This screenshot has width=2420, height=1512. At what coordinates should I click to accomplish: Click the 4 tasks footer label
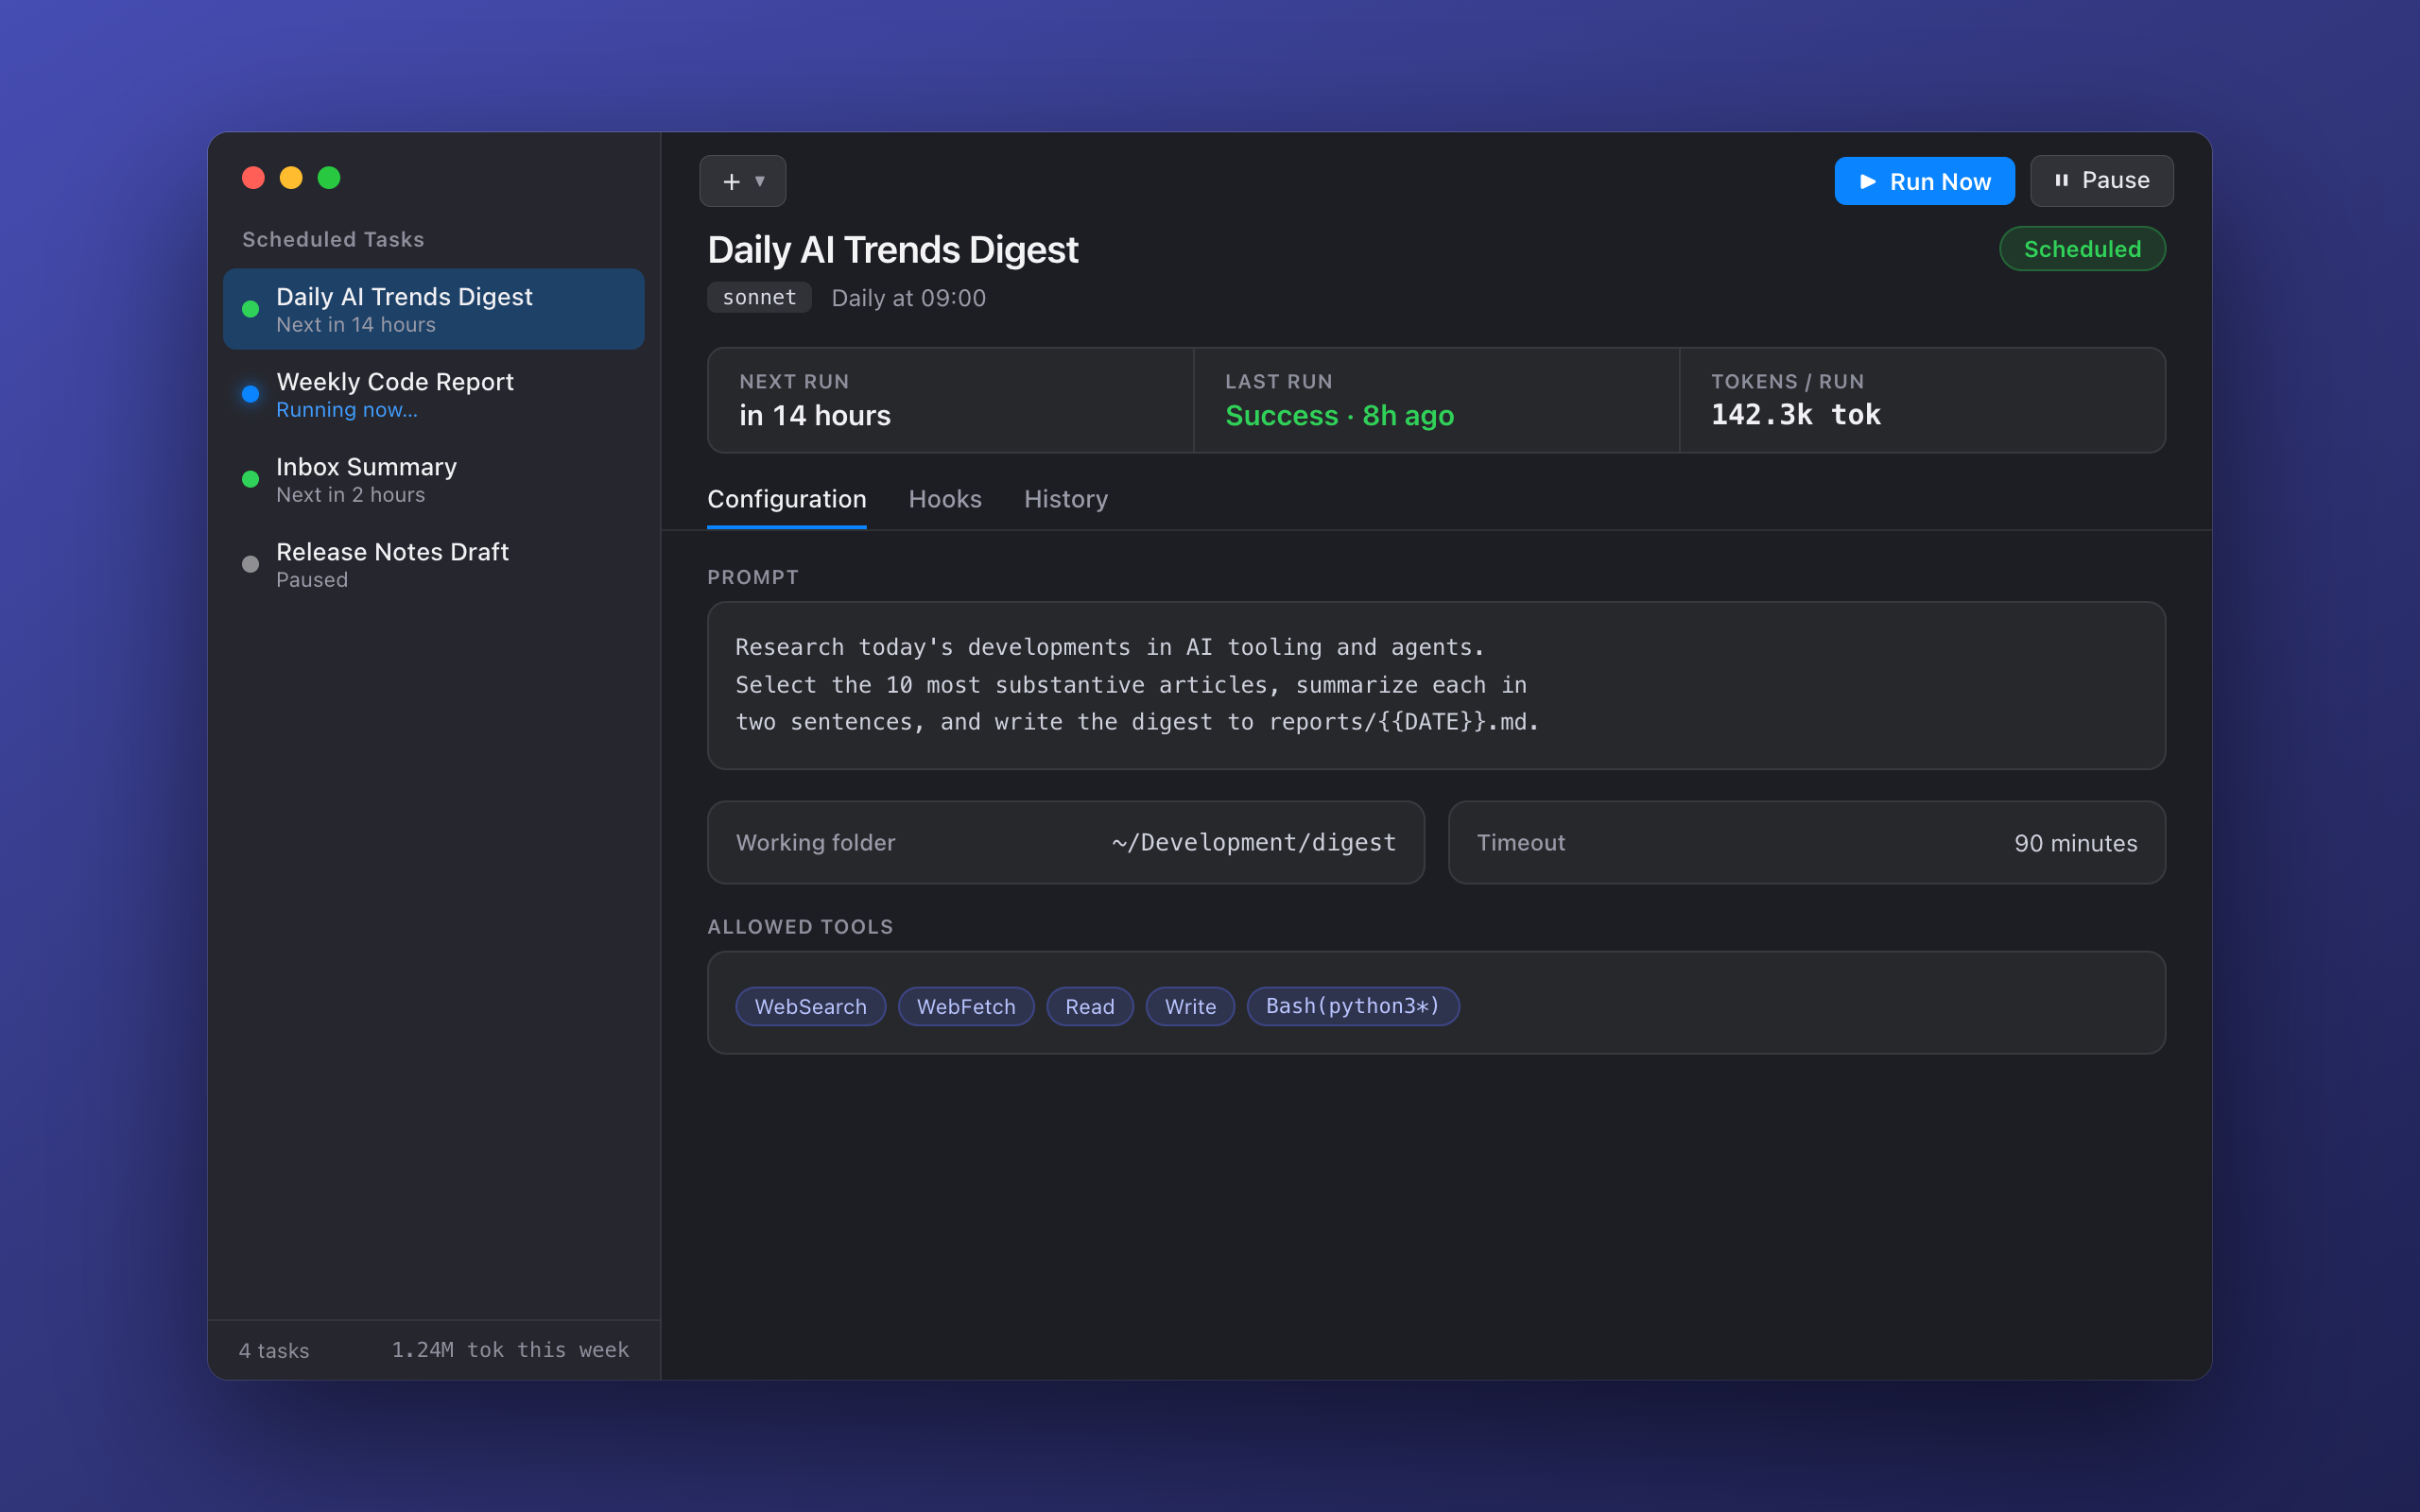click(x=274, y=1350)
